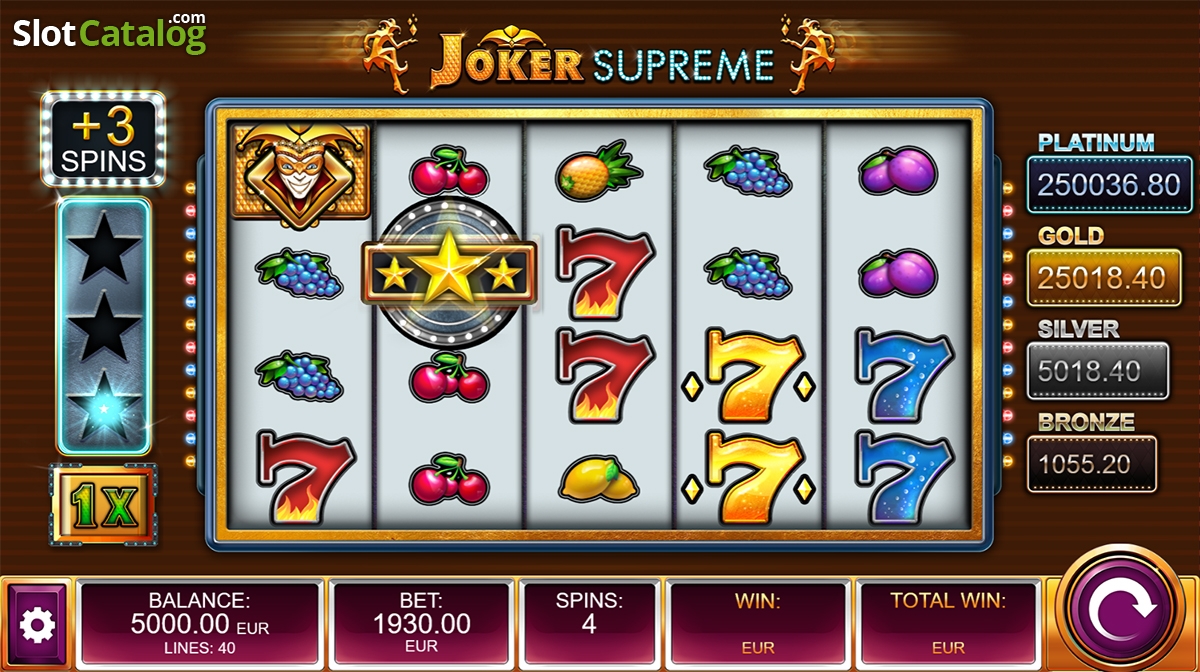Click the Total Win display panel
Screen dimensions: 1200x672
click(948, 622)
